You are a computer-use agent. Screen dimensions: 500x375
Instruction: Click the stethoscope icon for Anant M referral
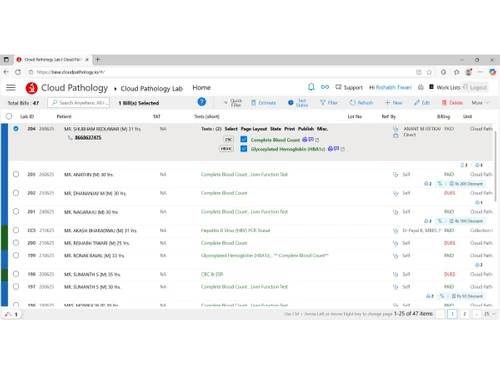click(x=396, y=129)
